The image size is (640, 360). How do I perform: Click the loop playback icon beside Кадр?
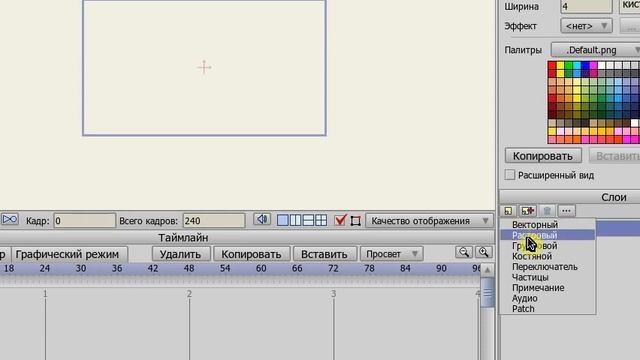point(10,220)
